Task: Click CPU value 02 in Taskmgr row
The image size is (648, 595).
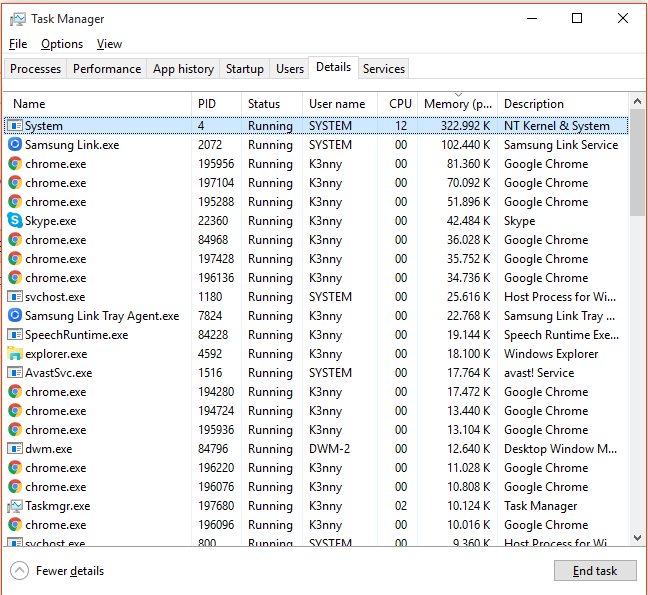Action: pyautogui.click(x=401, y=506)
